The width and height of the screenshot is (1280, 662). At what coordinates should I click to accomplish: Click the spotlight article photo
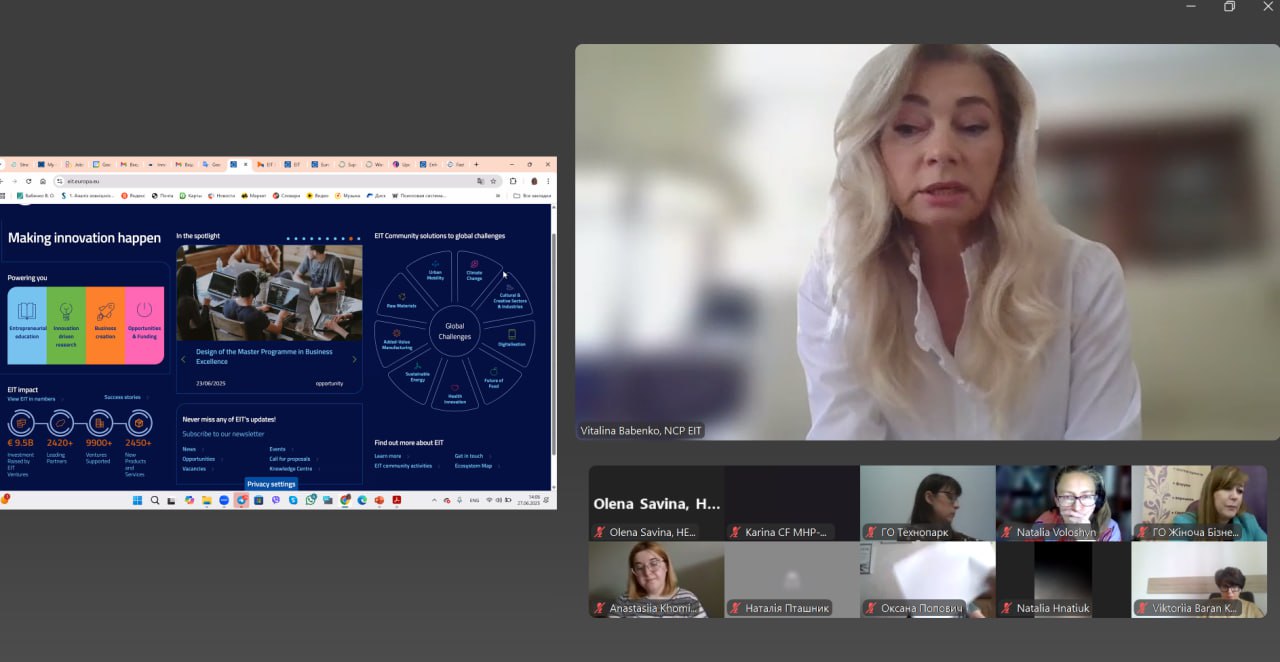[x=269, y=293]
